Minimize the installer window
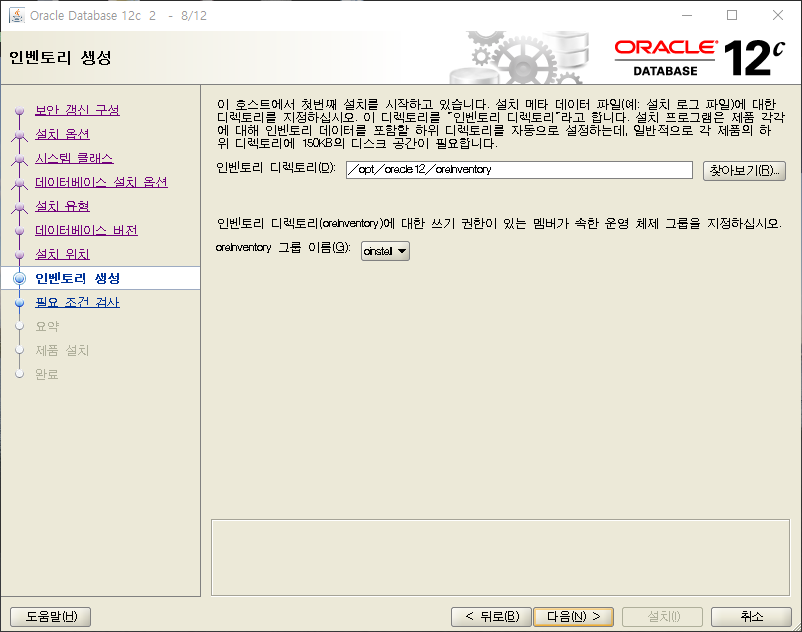 [687, 15]
